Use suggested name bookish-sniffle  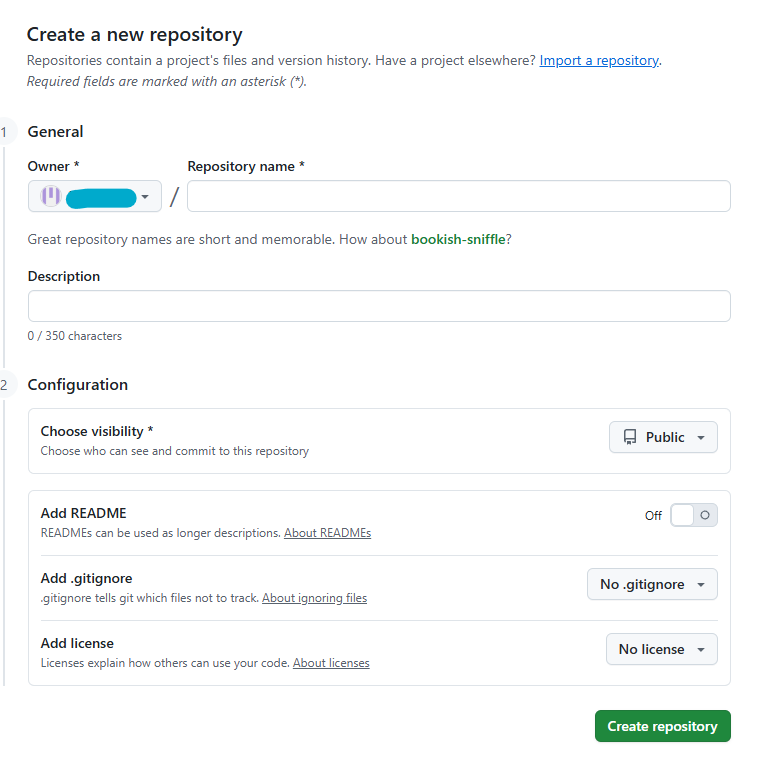click(458, 240)
